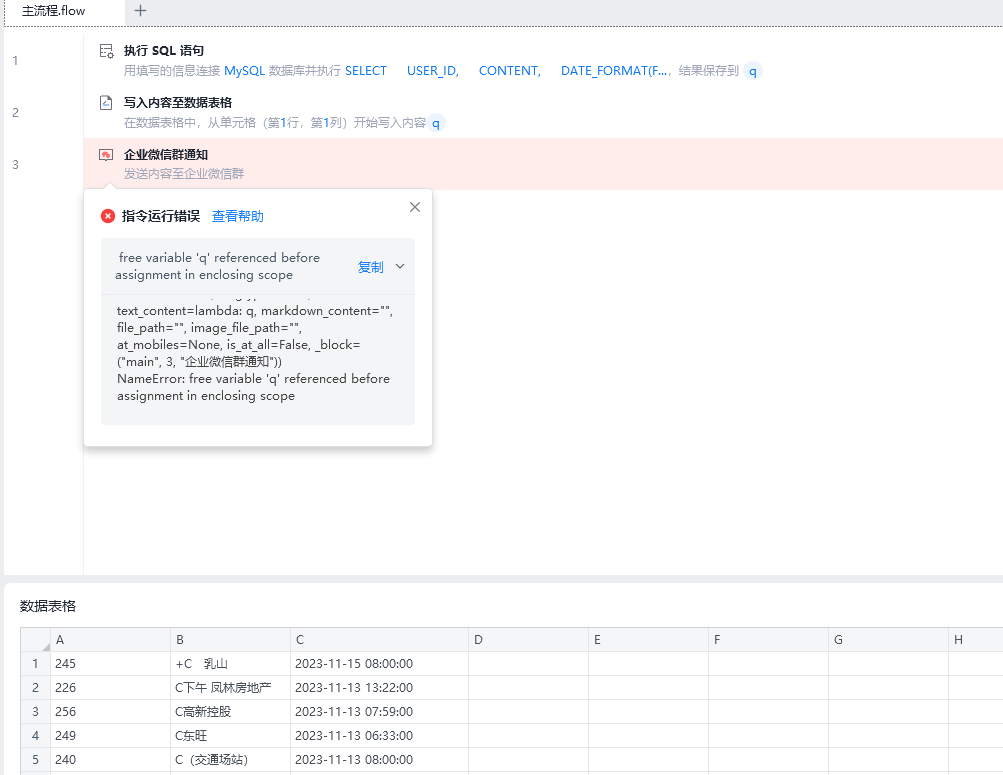
Task: Select column C header in data table
Action: (x=379, y=640)
